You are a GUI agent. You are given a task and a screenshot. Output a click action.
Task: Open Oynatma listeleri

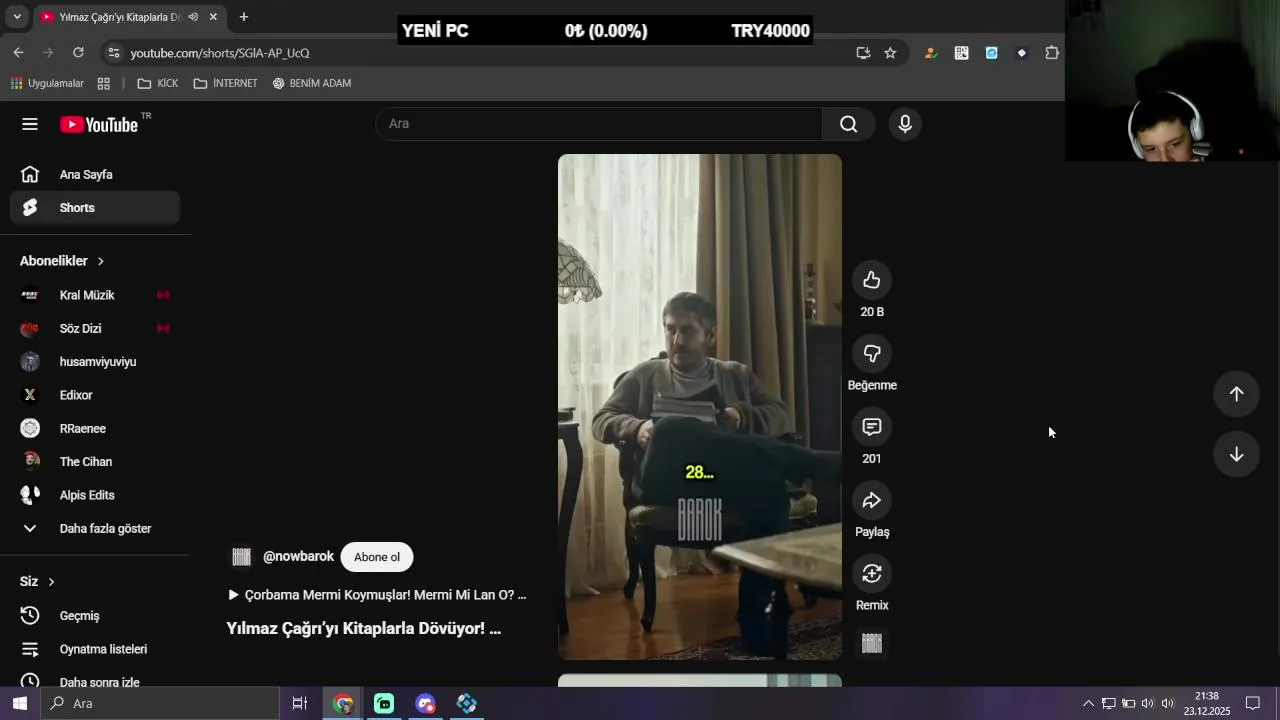click(95, 649)
